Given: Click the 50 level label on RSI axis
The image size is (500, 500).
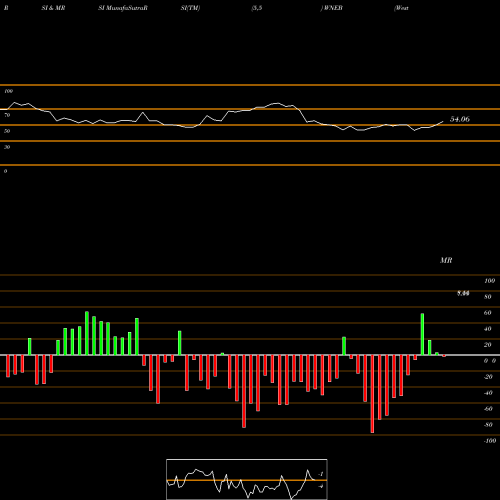Looking at the screenshot, I should (x=7, y=131).
